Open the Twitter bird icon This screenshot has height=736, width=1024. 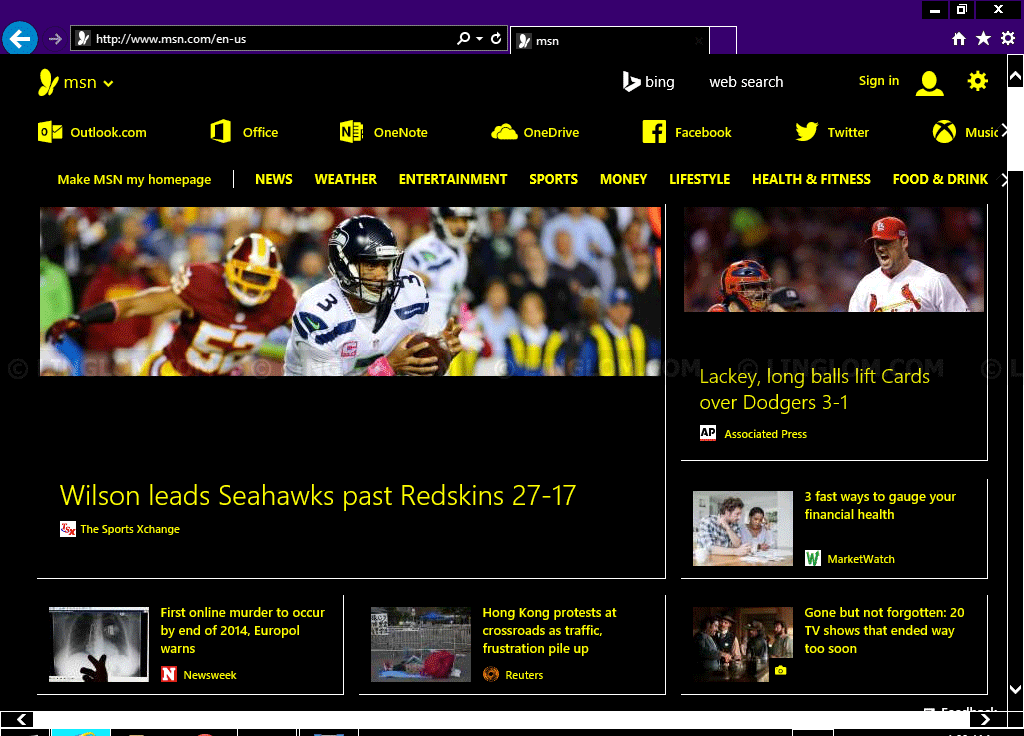[x=807, y=132]
